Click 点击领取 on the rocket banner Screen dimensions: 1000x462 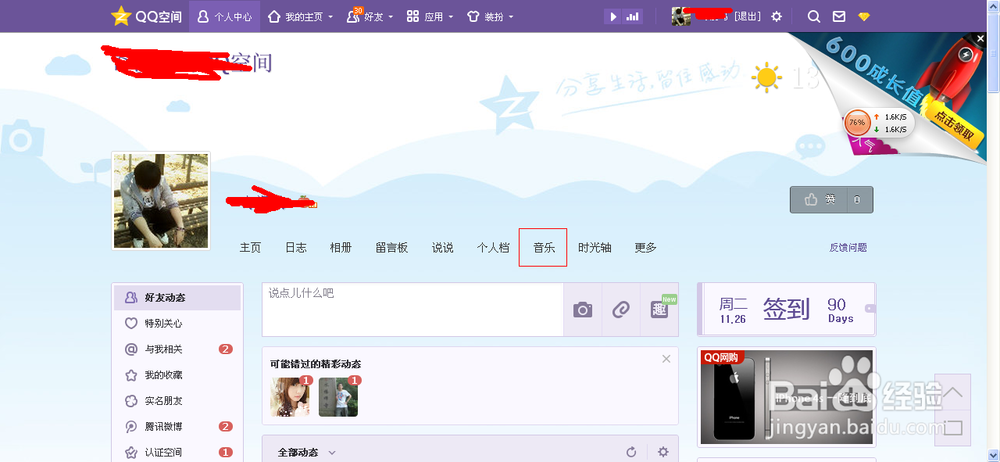click(955, 125)
